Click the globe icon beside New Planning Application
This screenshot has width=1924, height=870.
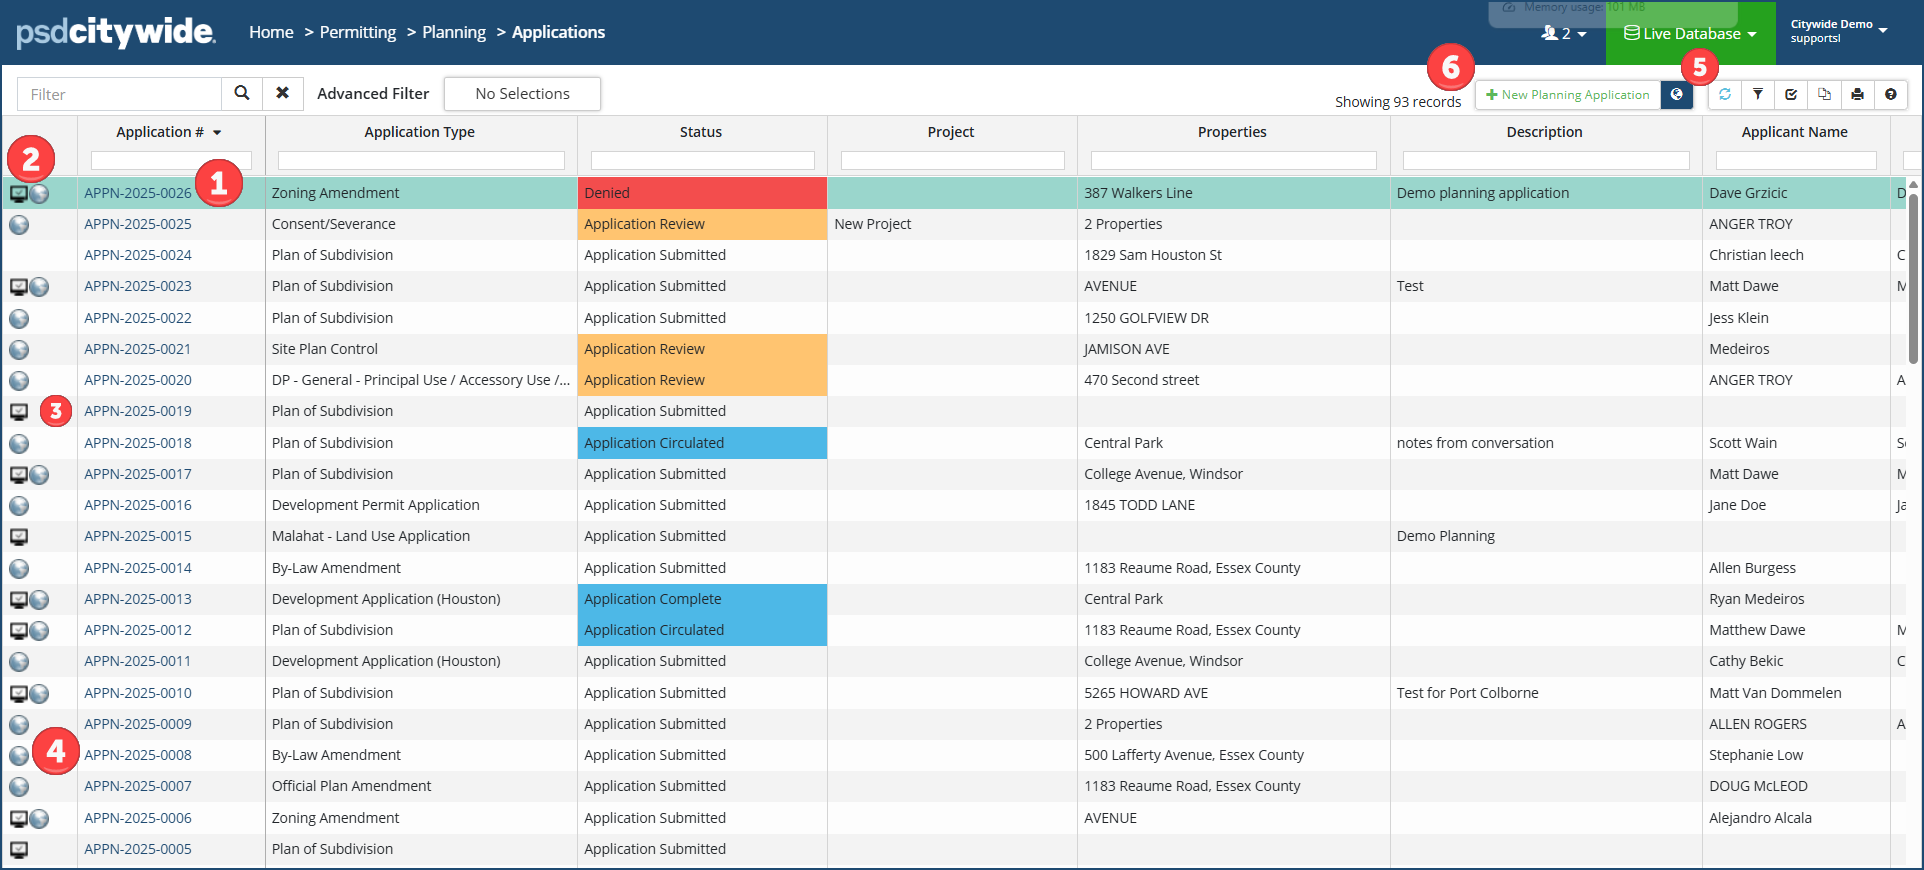1677,94
